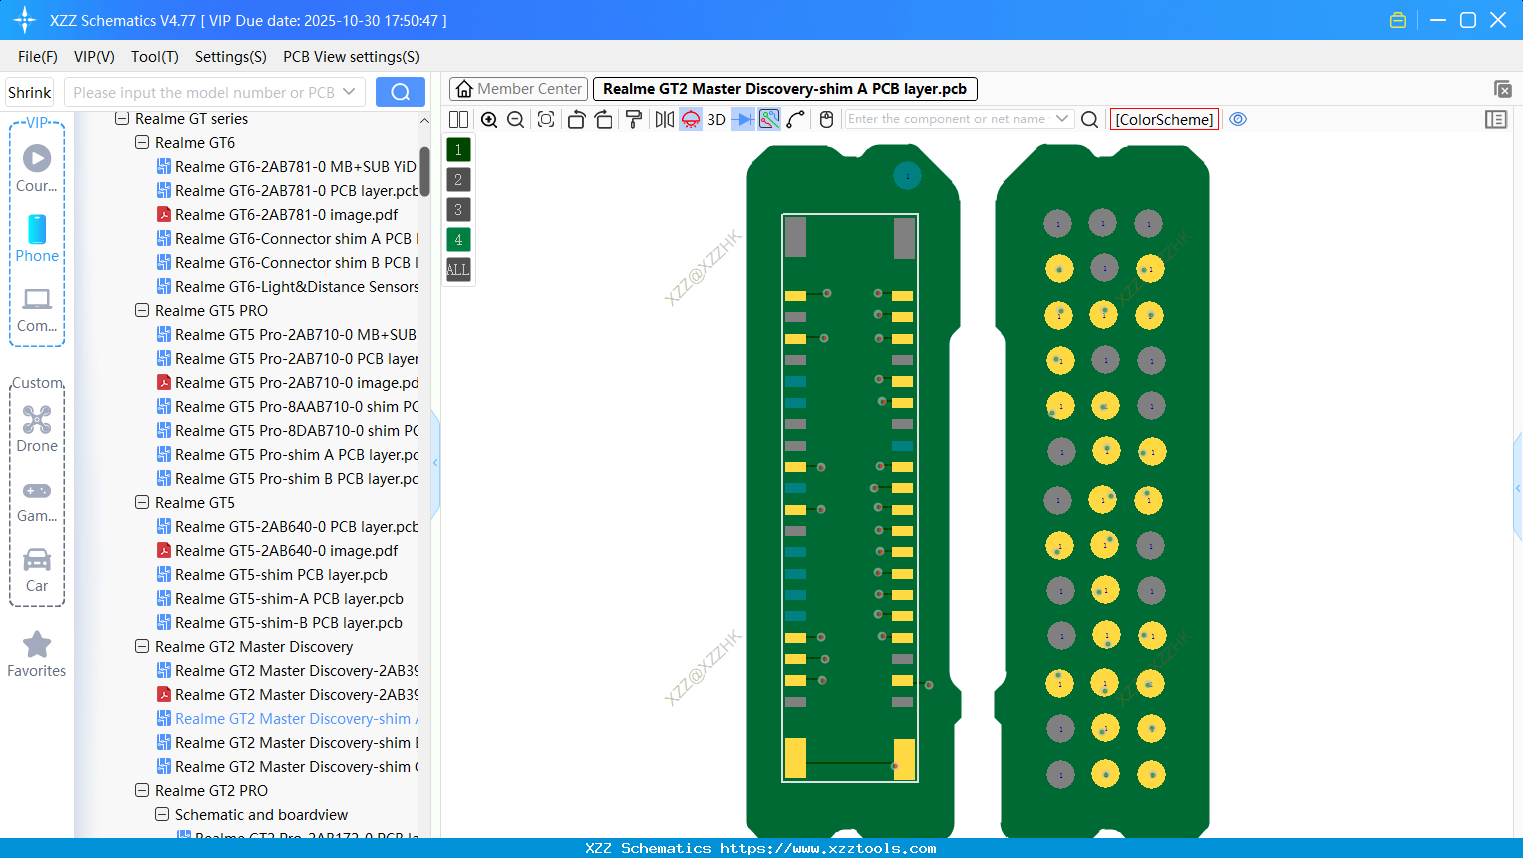Viewport: 1523px width, 858px height.
Task: Show PCB layer 3
Action: pyautogui.click(x=458, y=210)
